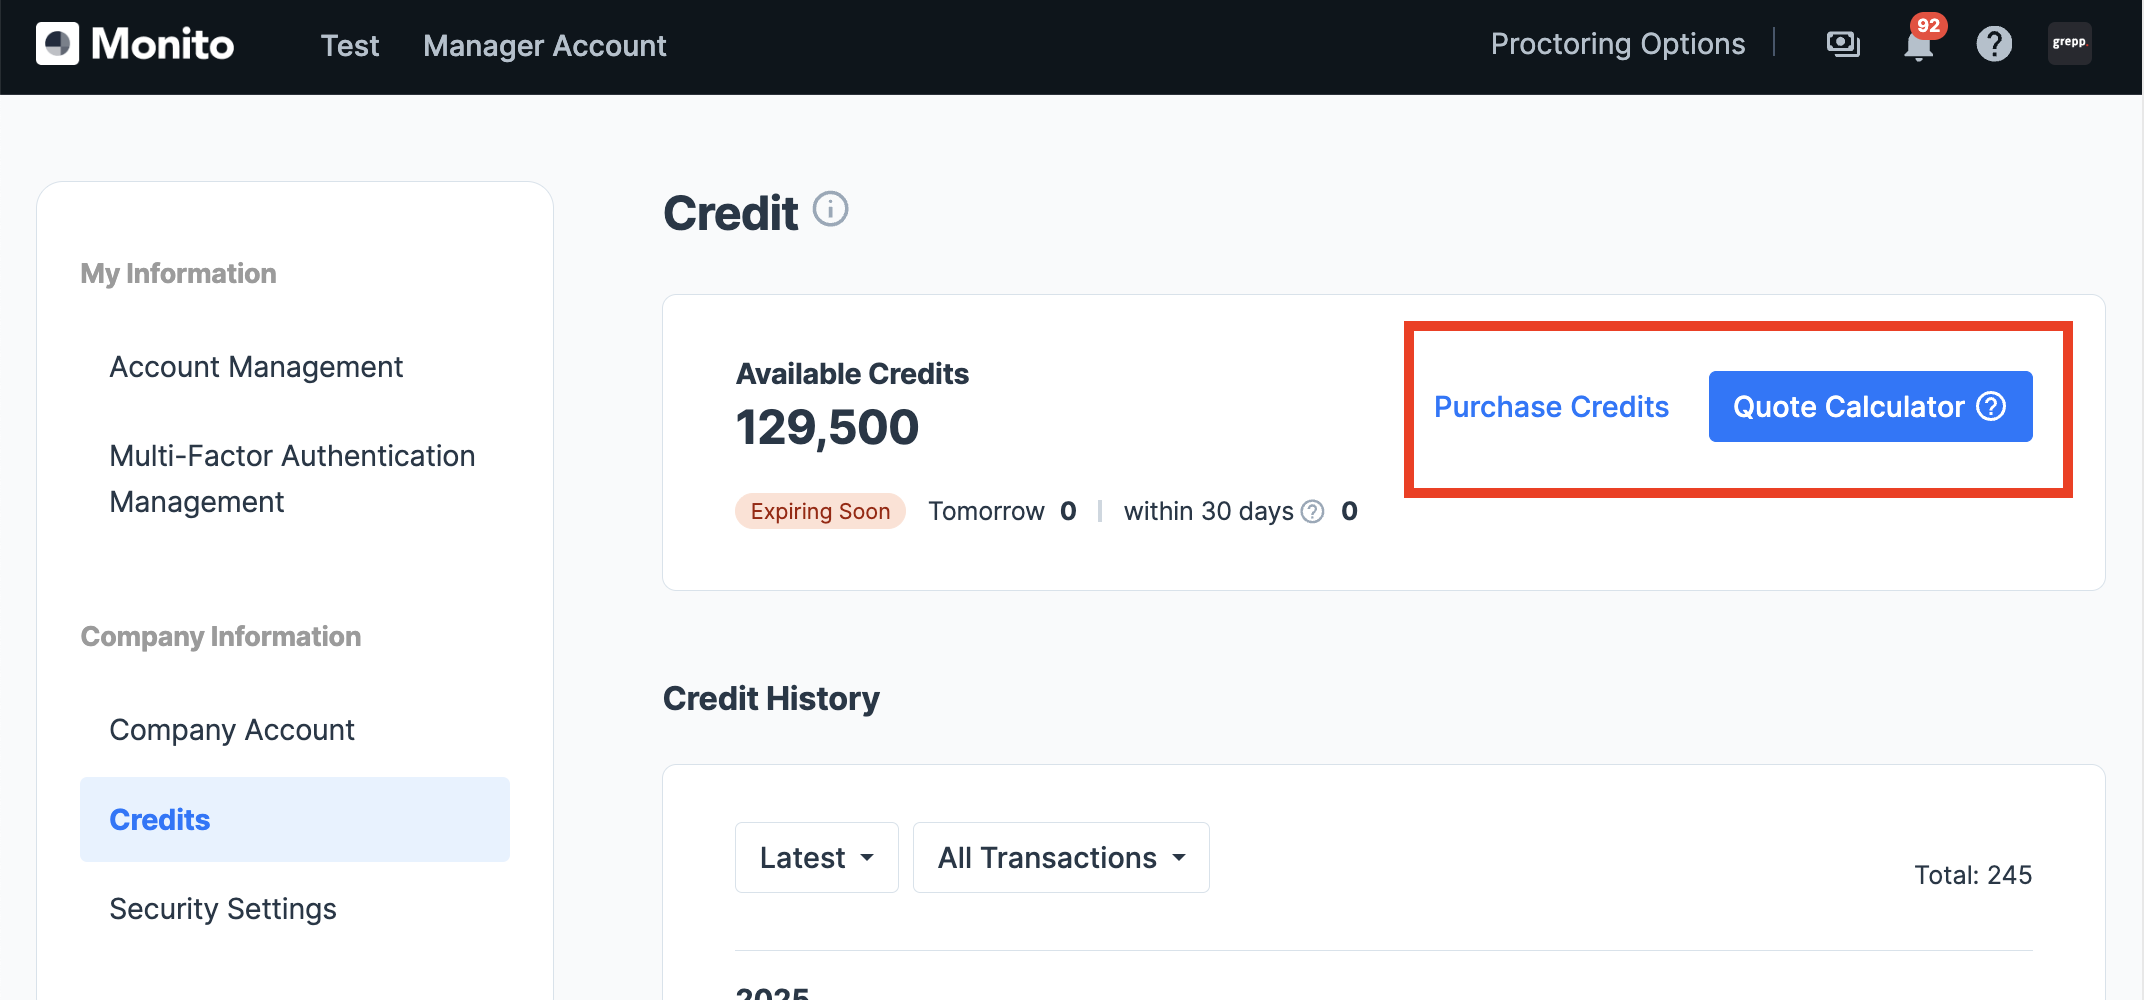
Task: Open the notifications bell
Action: coord(1918,45)
